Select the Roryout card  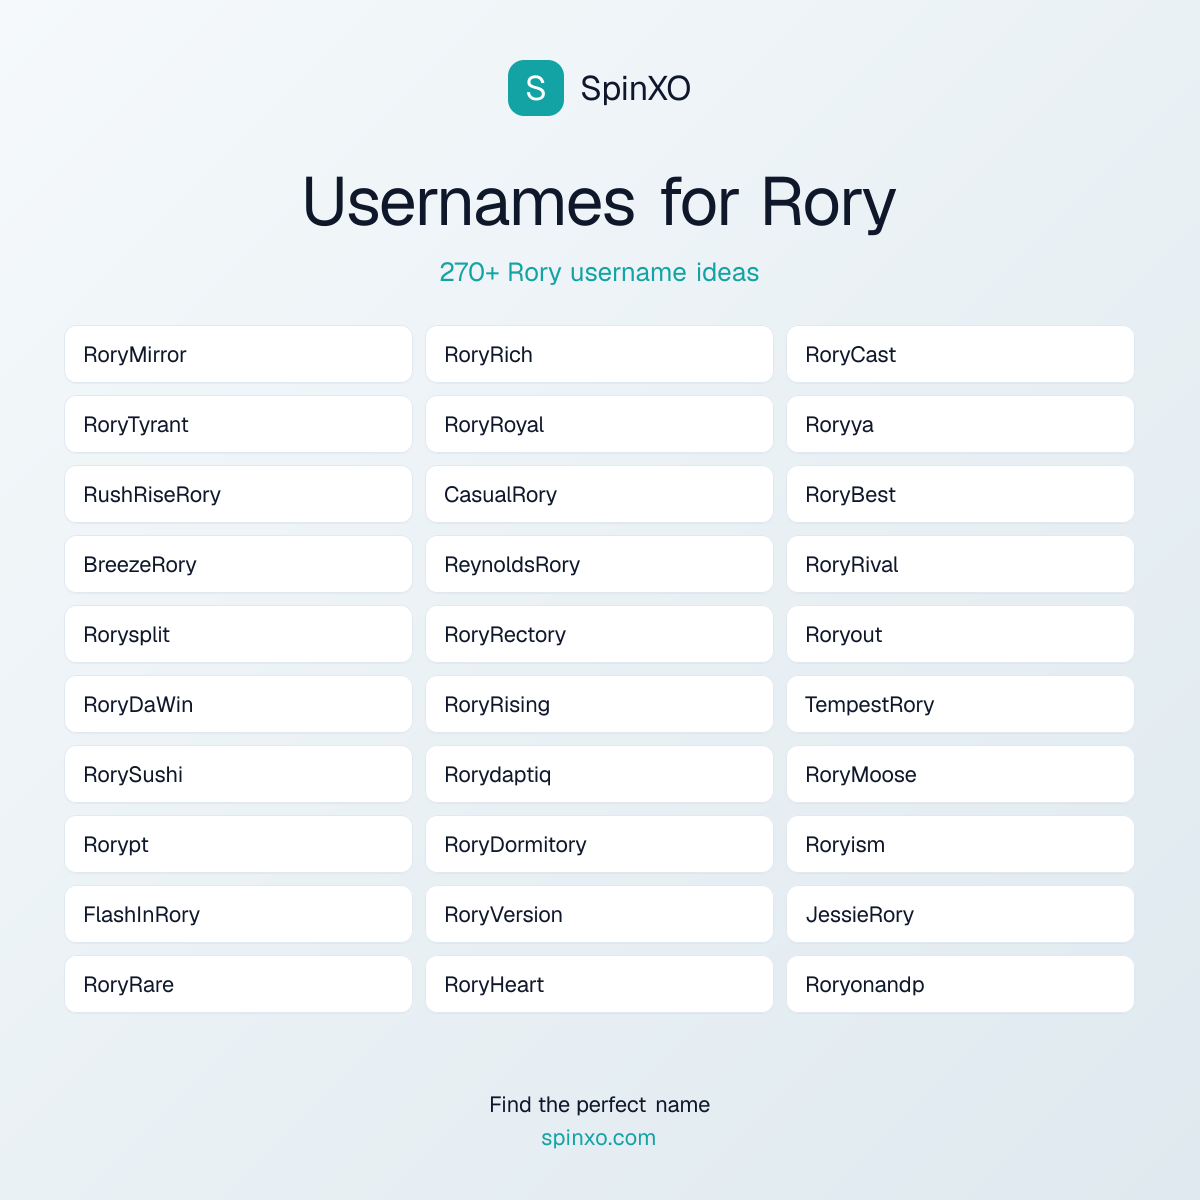960,634
